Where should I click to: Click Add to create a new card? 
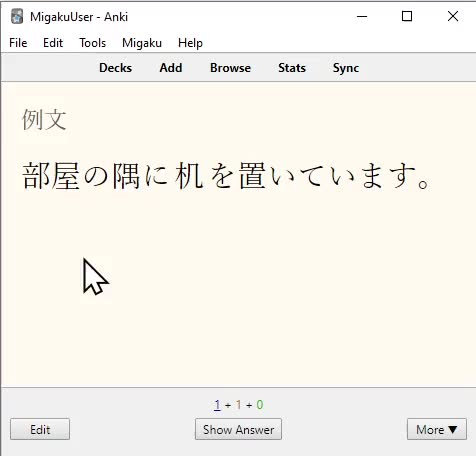[171, 68]
